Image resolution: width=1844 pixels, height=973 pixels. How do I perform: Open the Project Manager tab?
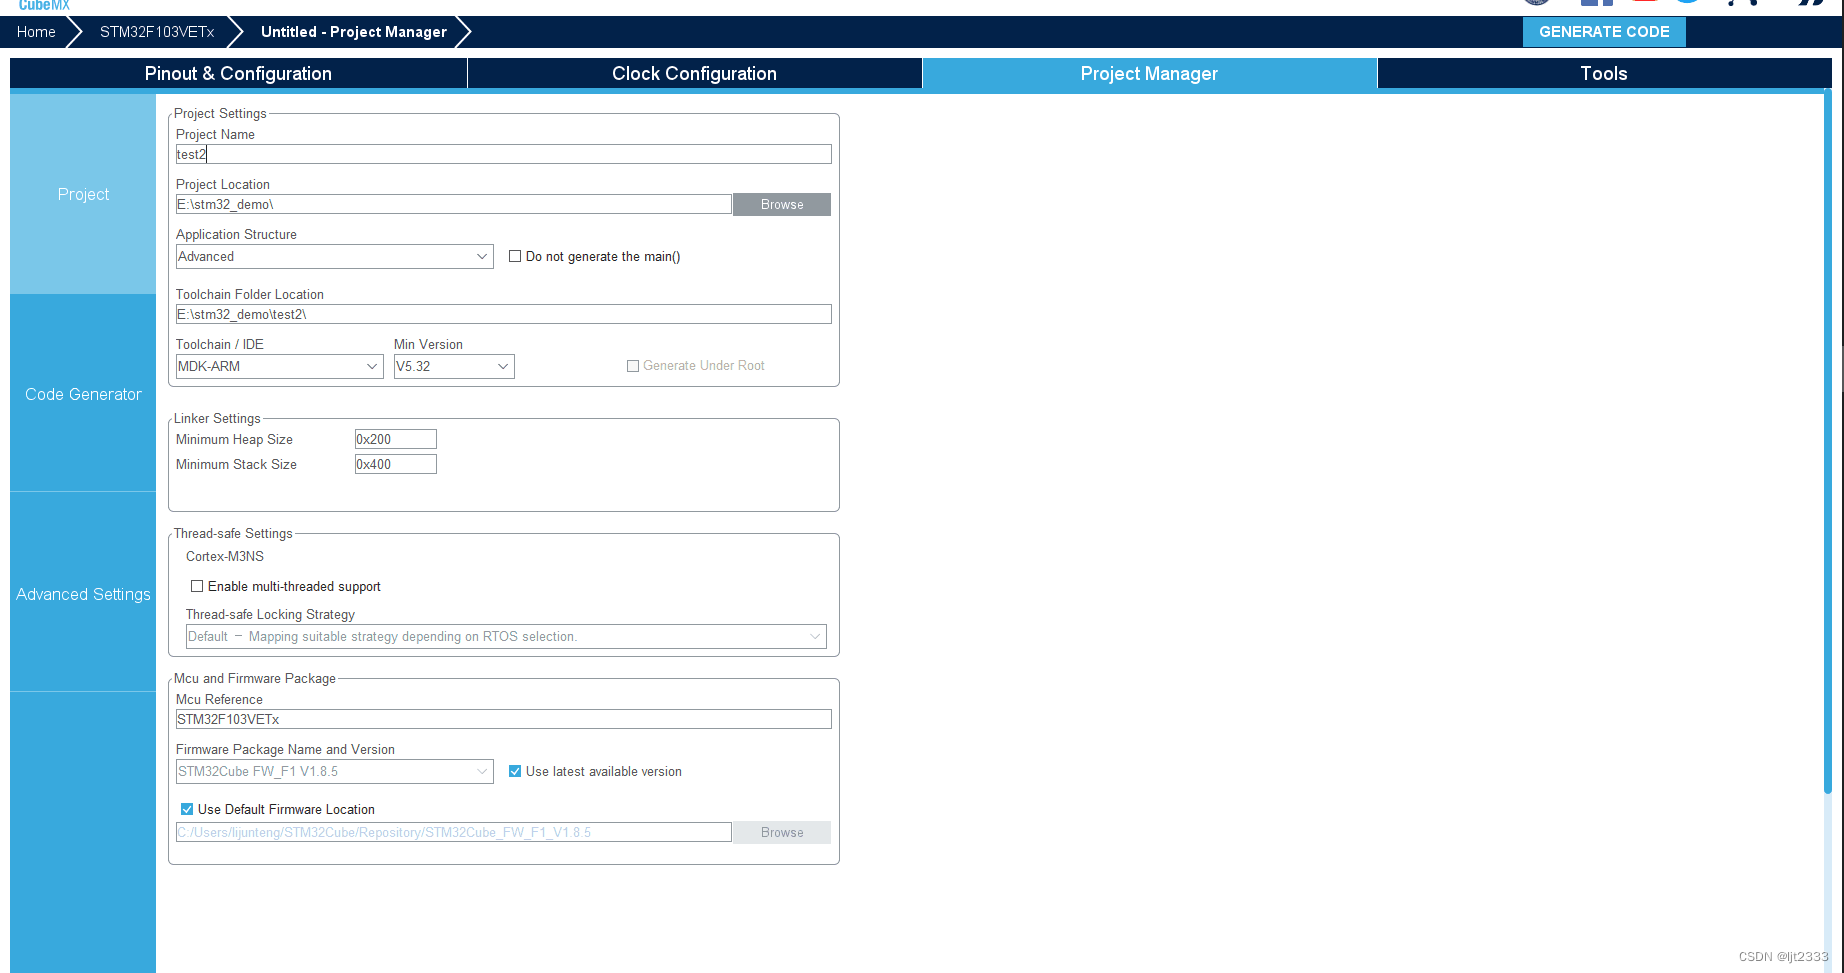point(1149,73)
